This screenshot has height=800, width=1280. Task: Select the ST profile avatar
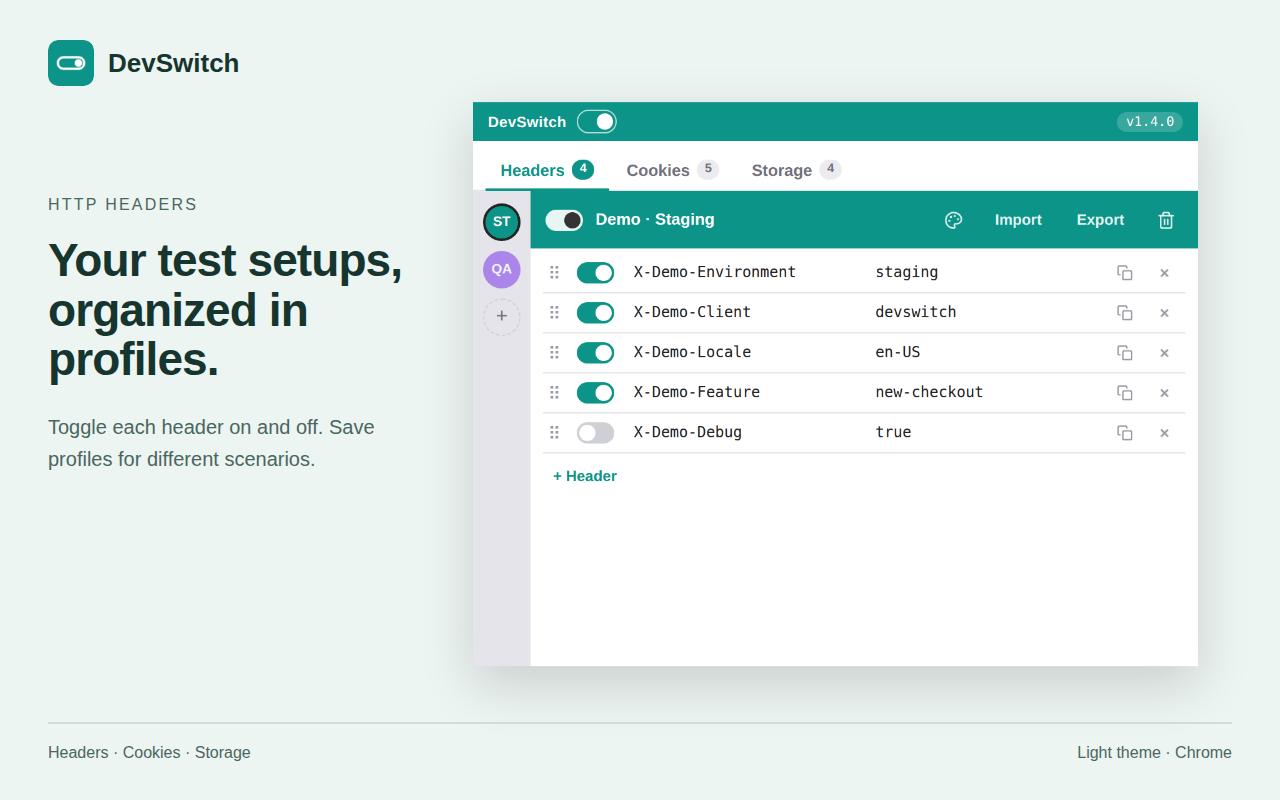502,222
